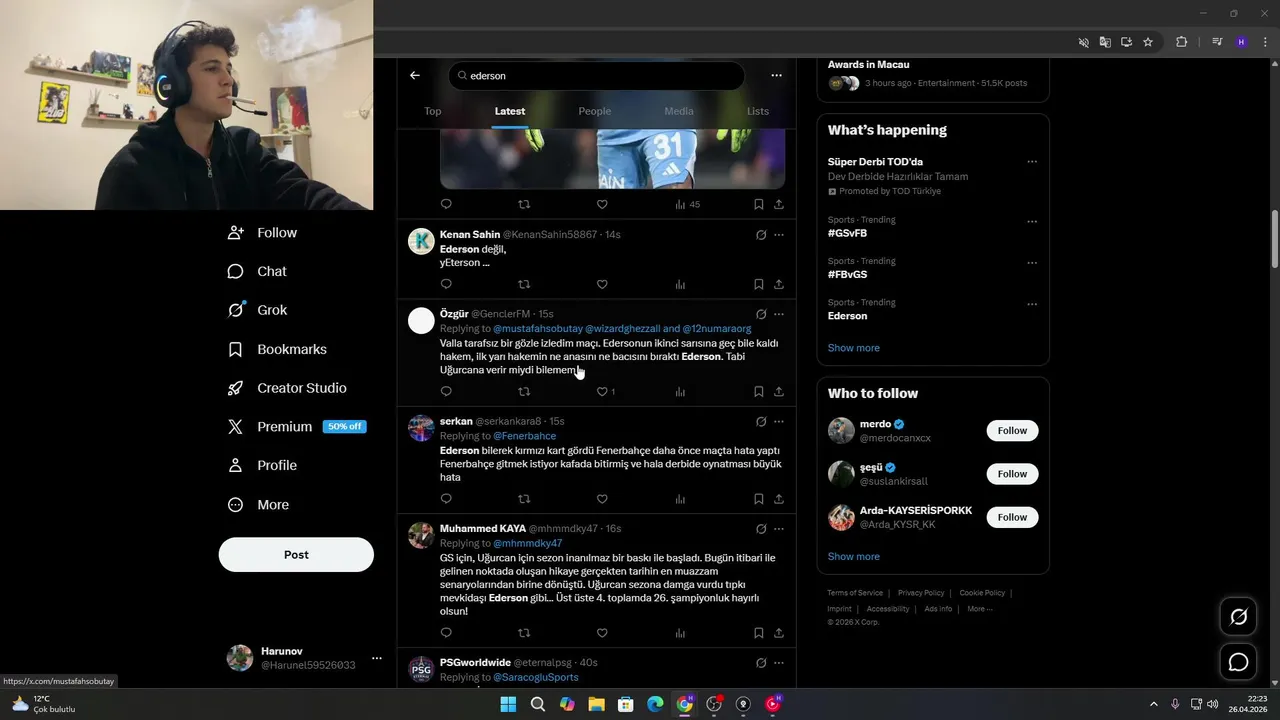Open @Fenerbahce link in serkan's reply

[x=524, y=436]
